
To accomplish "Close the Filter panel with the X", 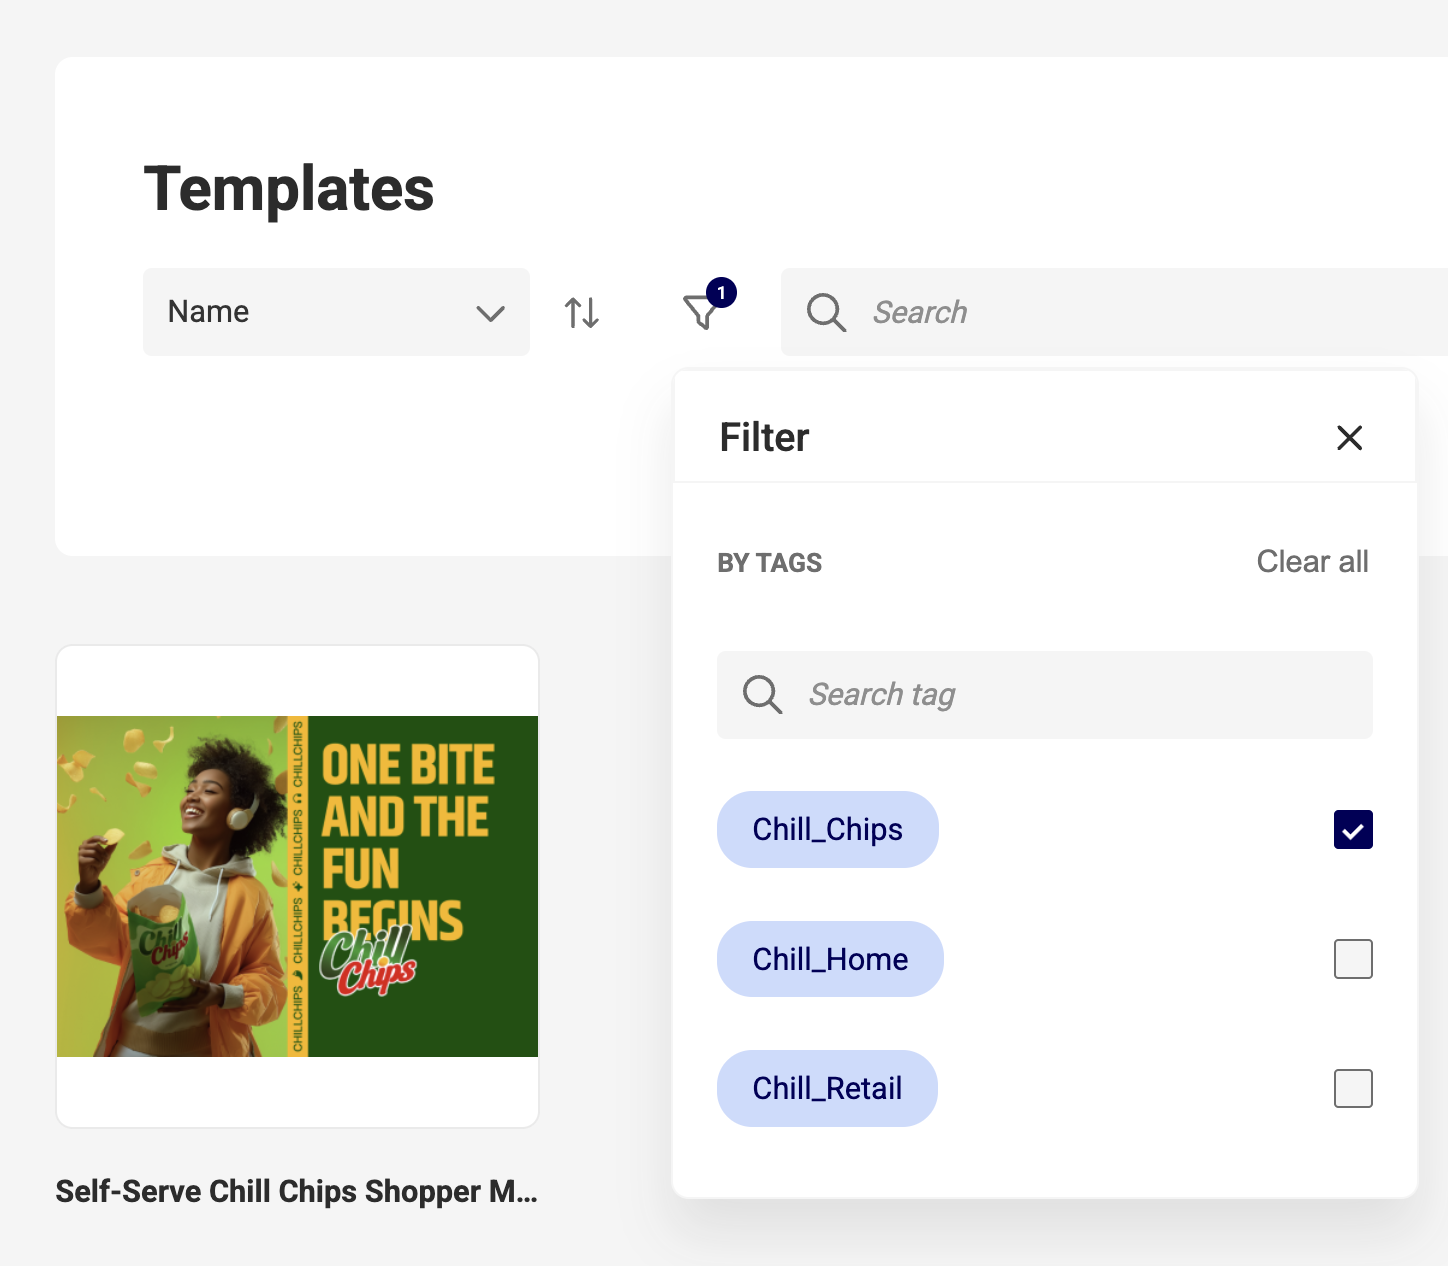I will [x=1350, y=438].
